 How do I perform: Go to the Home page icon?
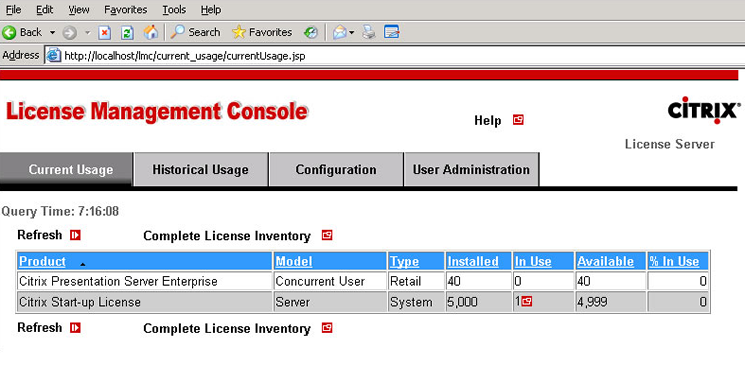151,32
